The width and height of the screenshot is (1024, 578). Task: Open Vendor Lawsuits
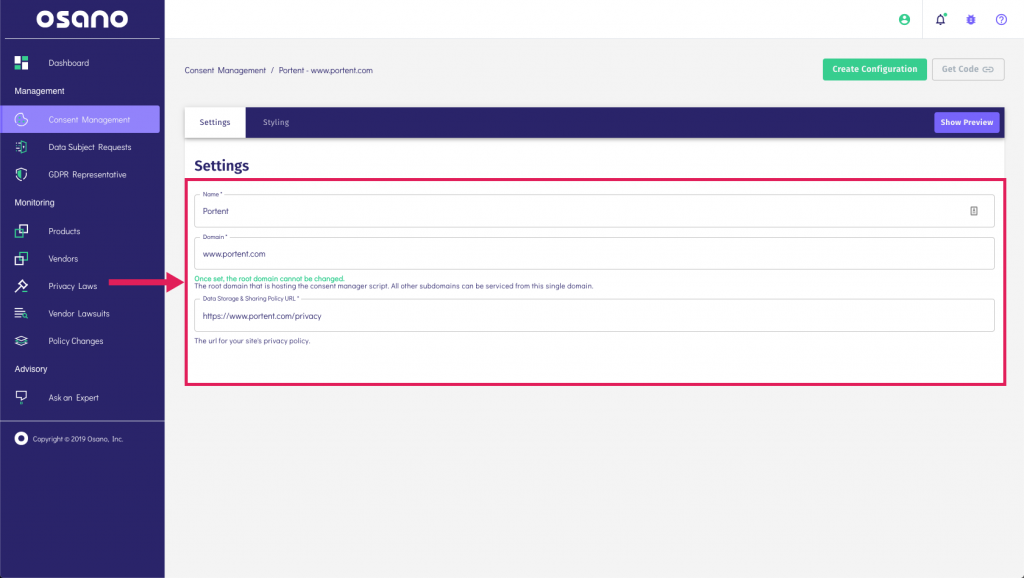click(80, 313)
